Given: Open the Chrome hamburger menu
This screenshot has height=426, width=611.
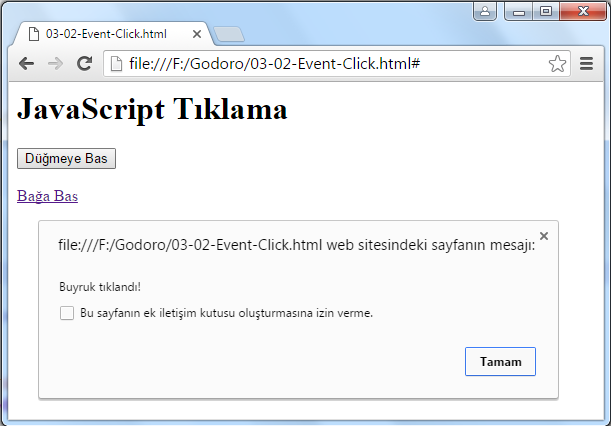Looking at the screenshot, I should point(586,64).
